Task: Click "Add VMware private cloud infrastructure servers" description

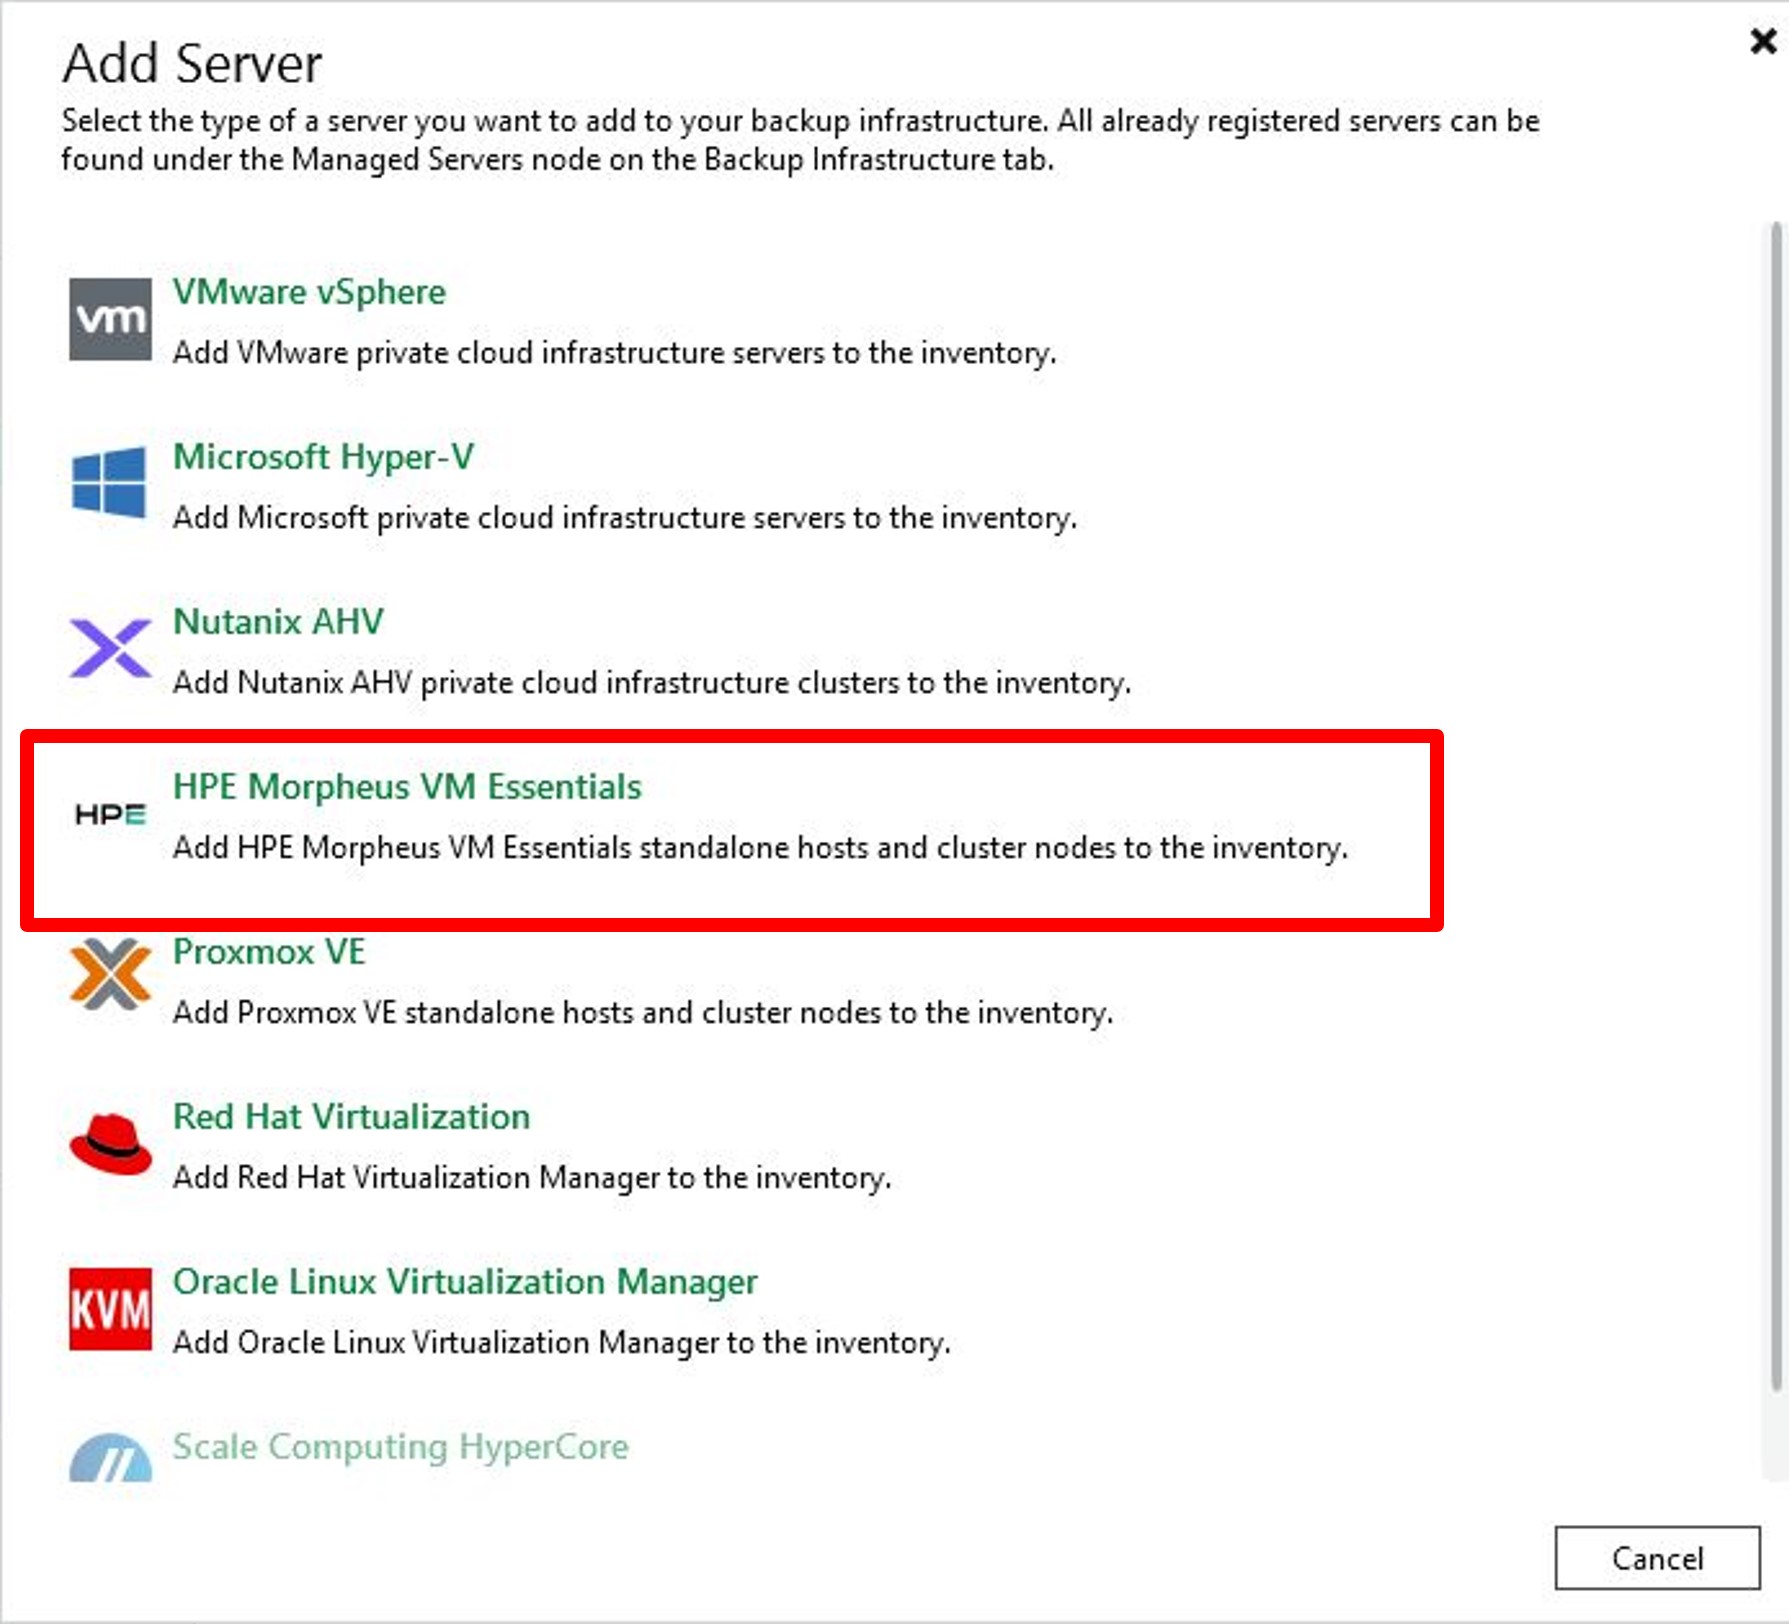Action: coord(614,353)
